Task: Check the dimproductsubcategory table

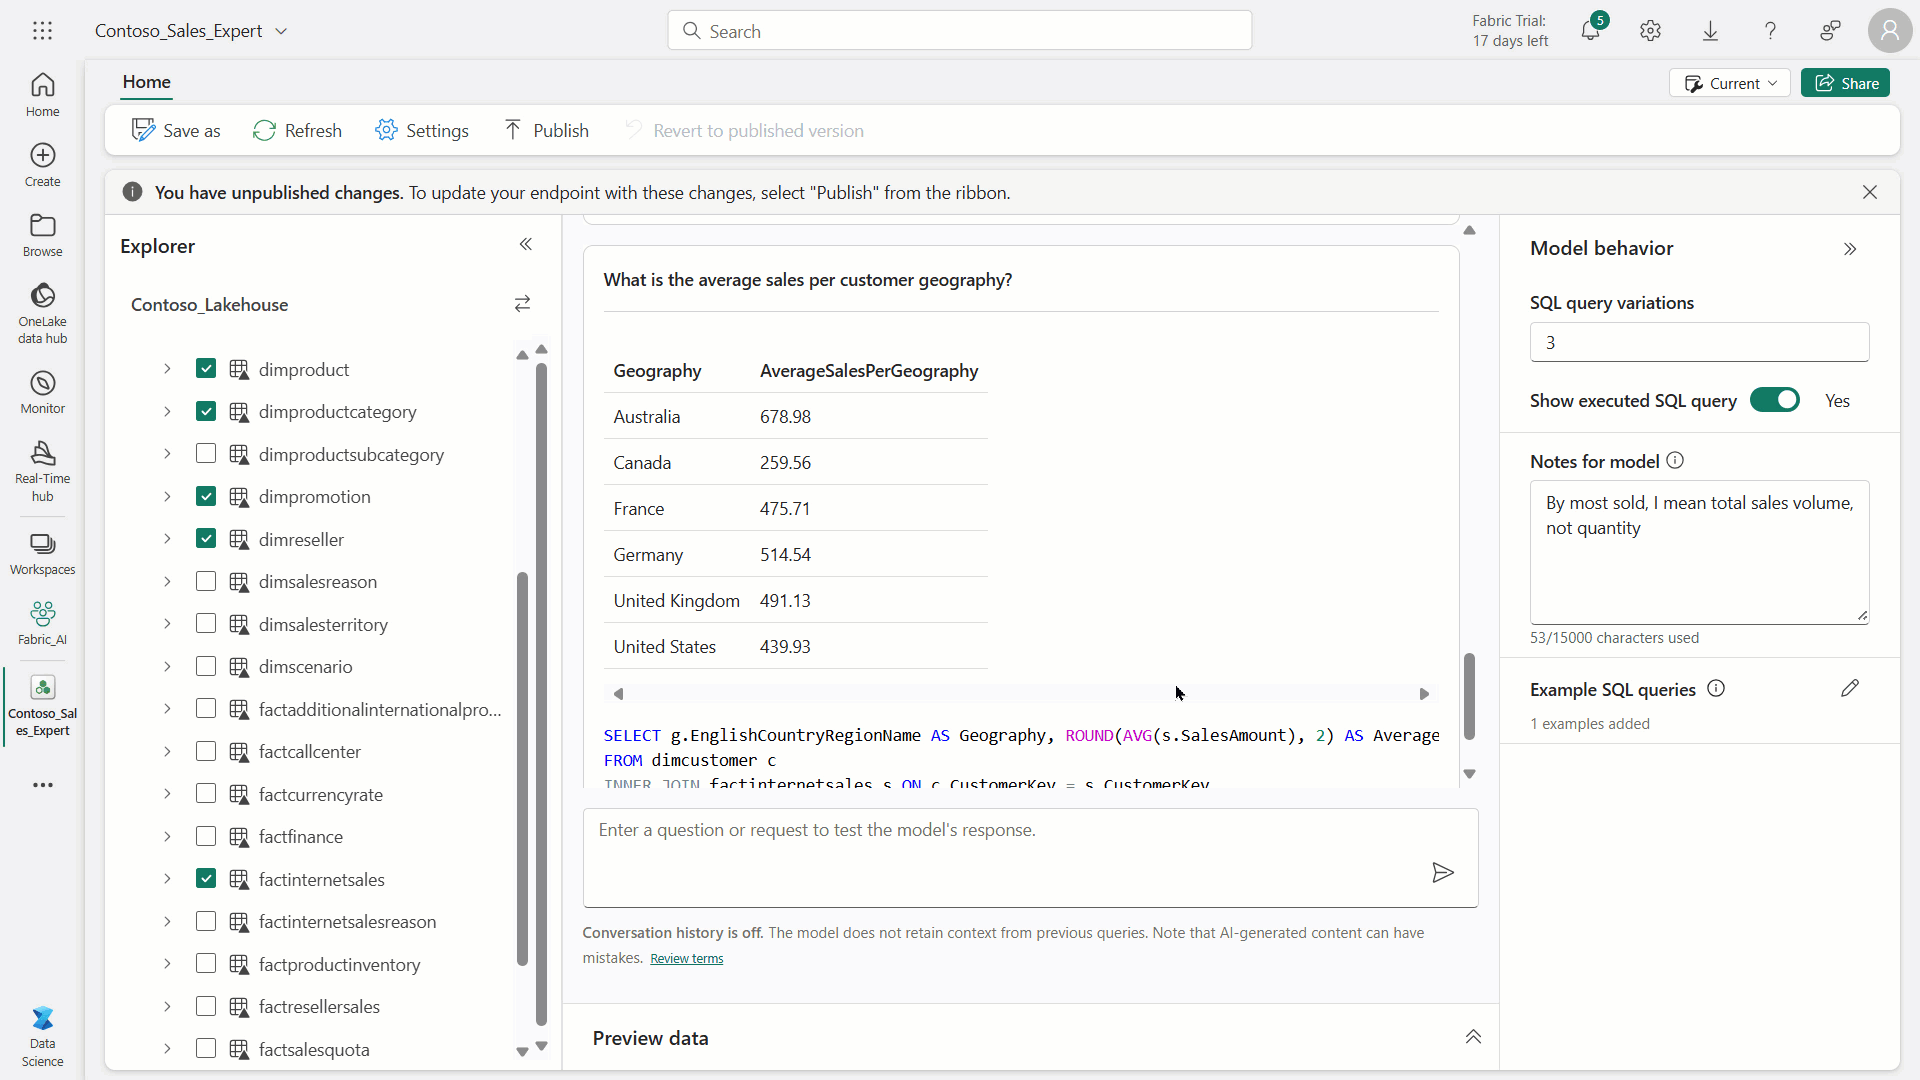Action: tap(206, 453)
